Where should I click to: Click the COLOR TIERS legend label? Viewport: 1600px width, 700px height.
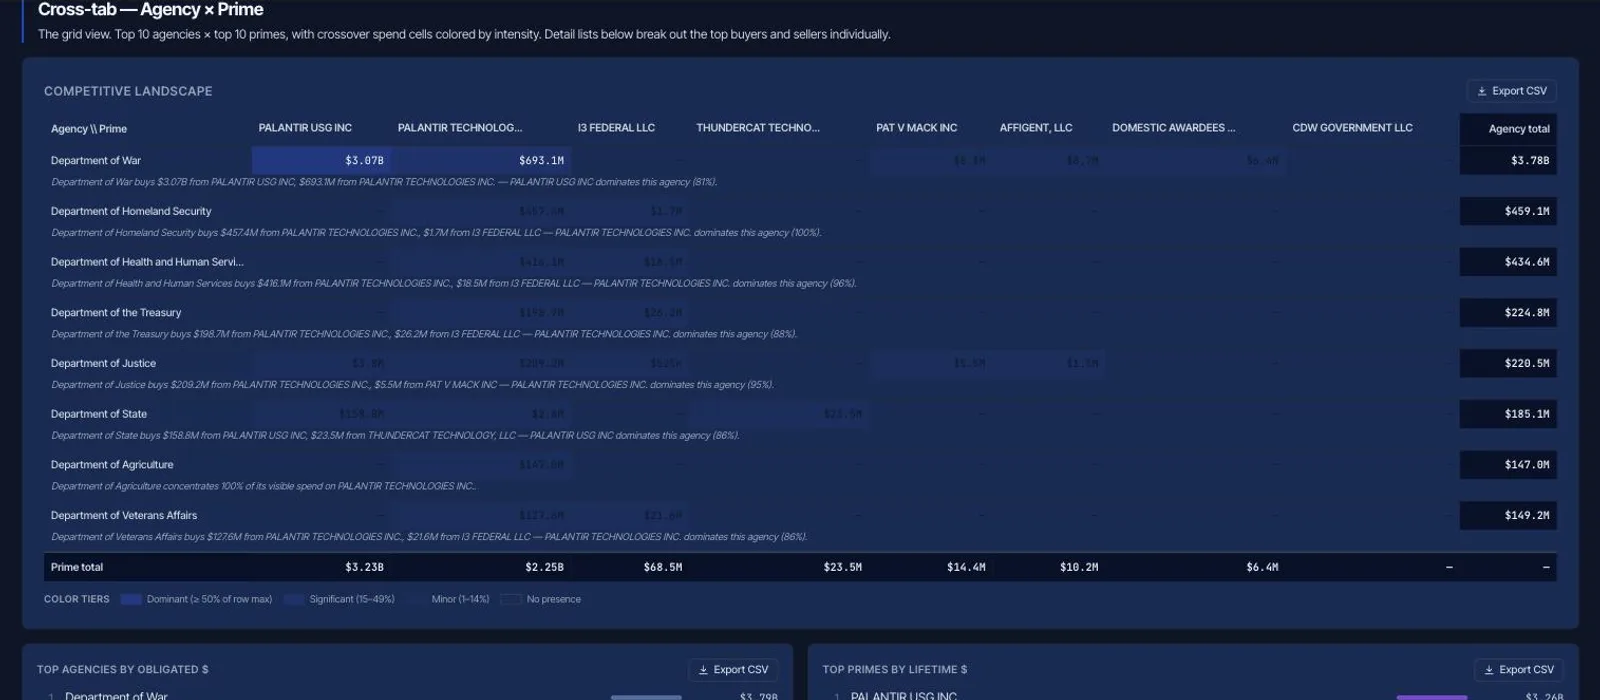pyautogui.click(x=77, y=600)
